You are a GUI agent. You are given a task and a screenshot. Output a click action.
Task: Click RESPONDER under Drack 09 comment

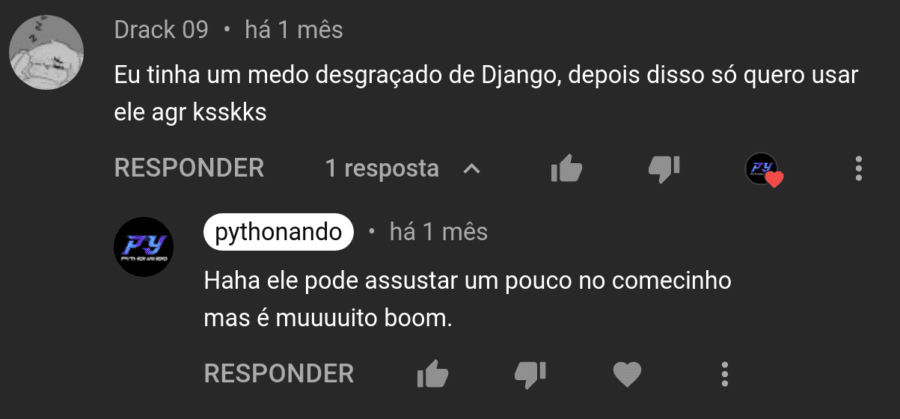click(189, 168)
